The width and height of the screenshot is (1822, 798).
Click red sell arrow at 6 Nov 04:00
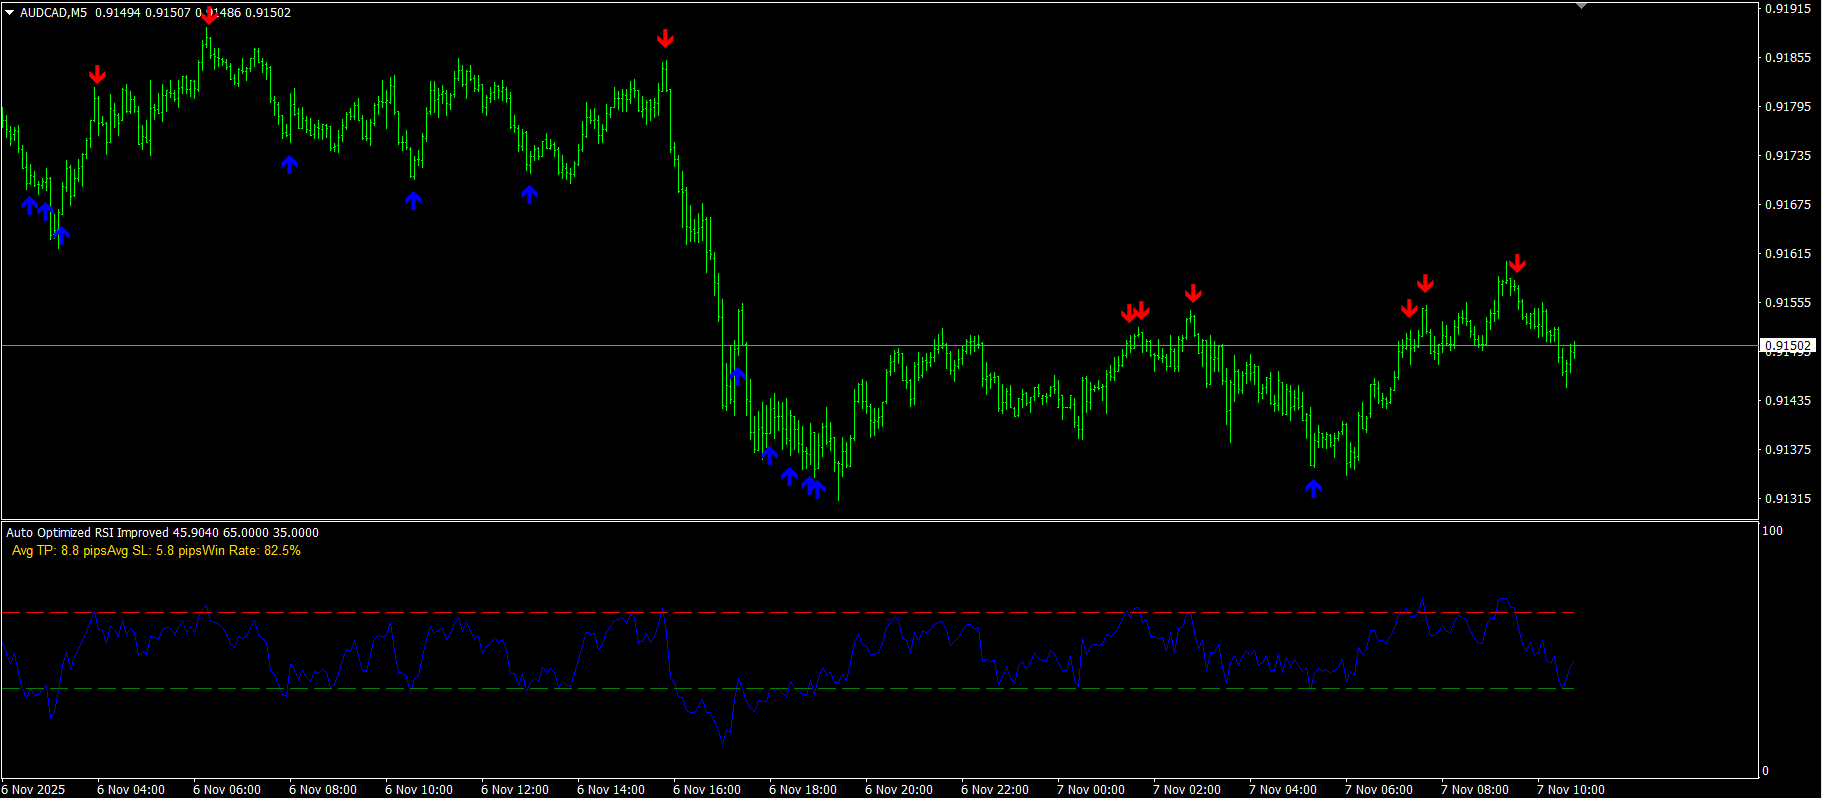click(97, 74)
